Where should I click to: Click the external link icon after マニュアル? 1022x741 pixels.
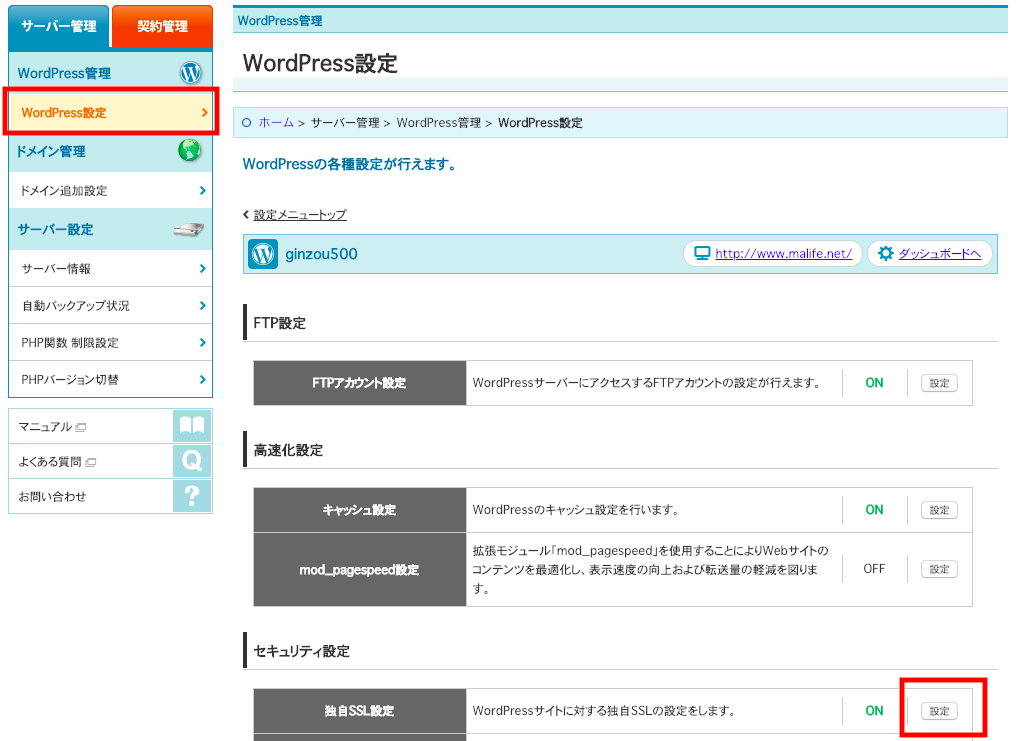81,428
